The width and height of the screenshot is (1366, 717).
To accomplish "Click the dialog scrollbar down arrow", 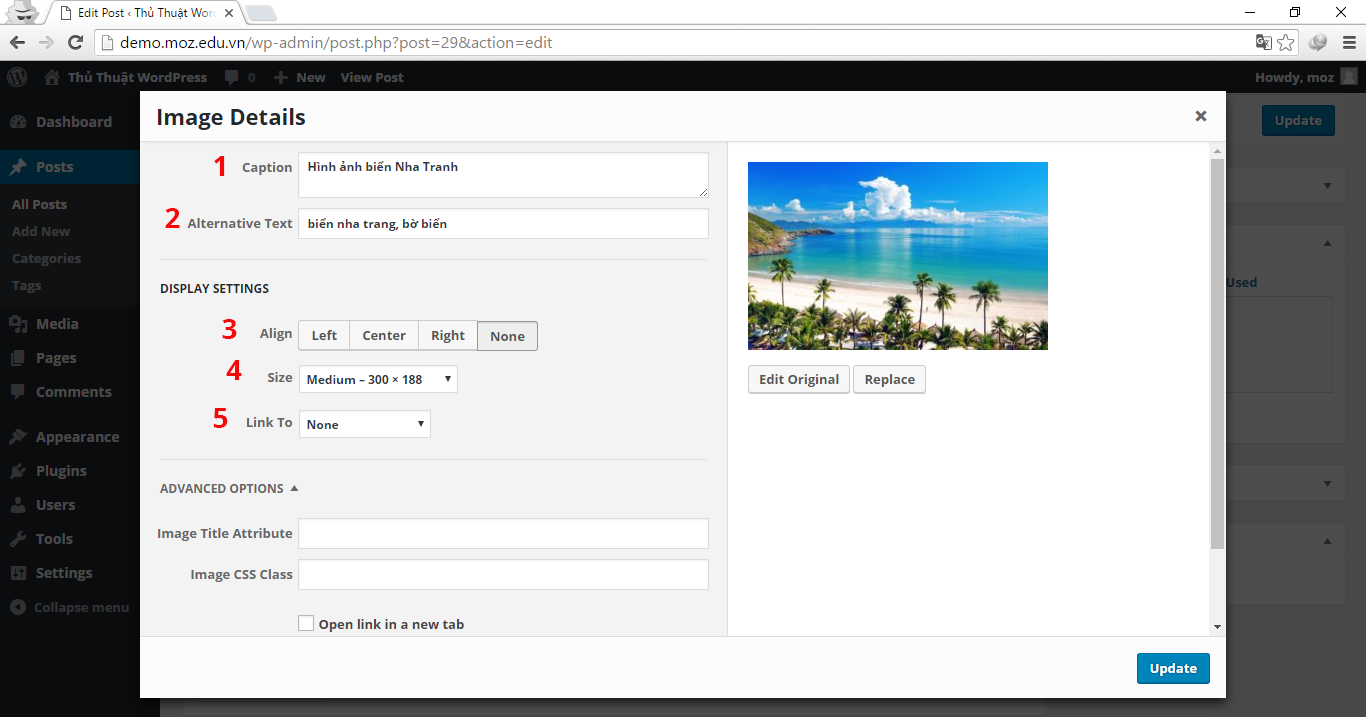I will (x=1217, y=627).
